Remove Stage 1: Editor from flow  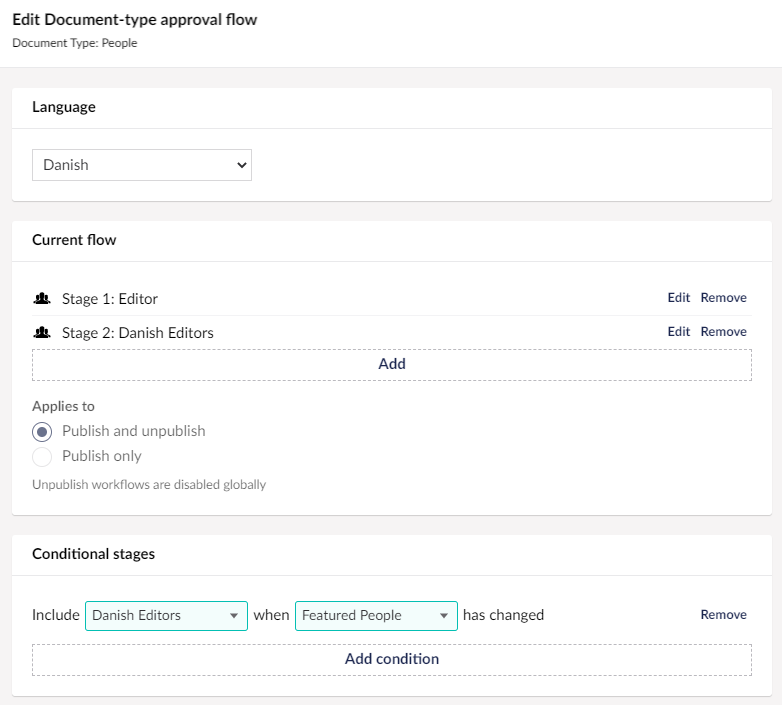point(723,298)
